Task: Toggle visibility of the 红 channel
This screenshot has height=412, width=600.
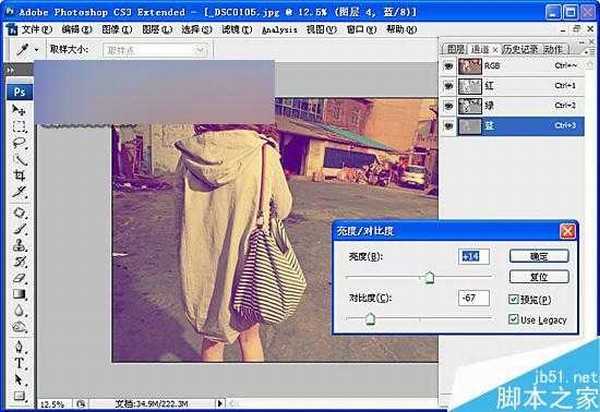Action: tap(448, 86)
